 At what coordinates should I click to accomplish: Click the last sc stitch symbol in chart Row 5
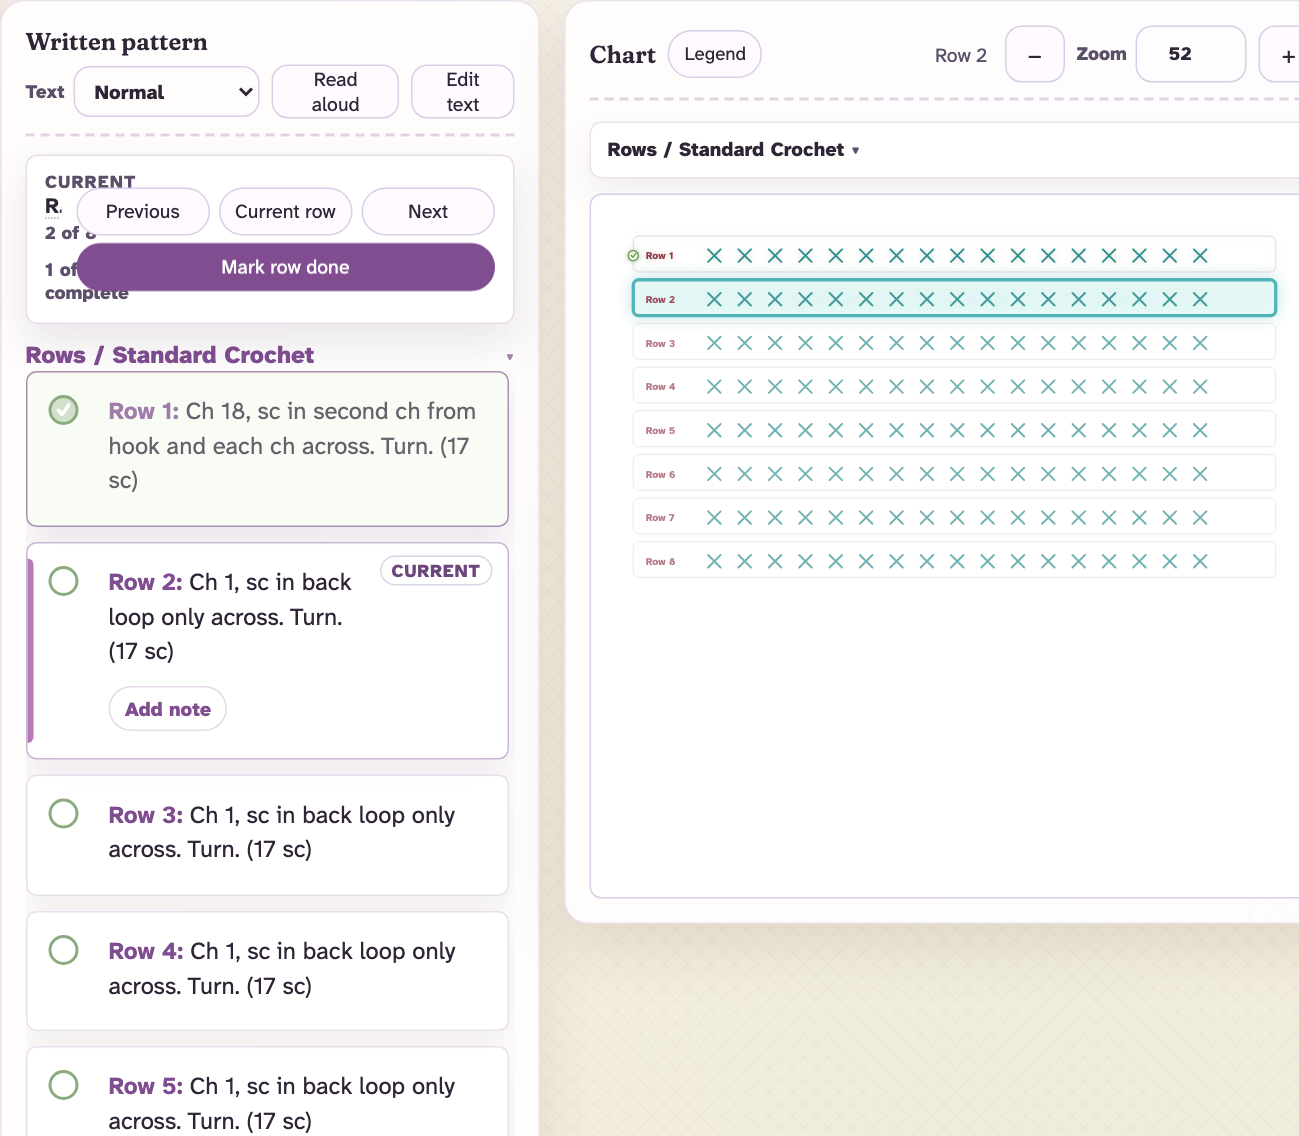pyautogui.click(x=1200, y=431)
